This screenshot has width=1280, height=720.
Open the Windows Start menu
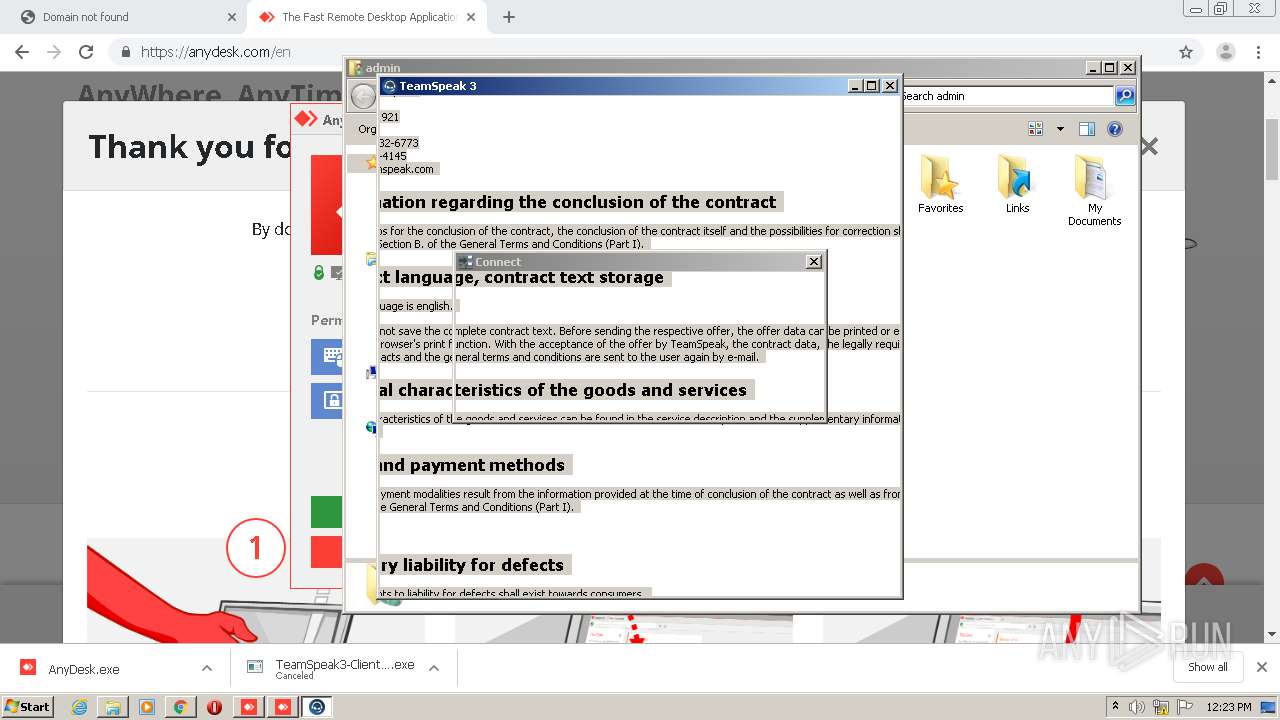27,706
